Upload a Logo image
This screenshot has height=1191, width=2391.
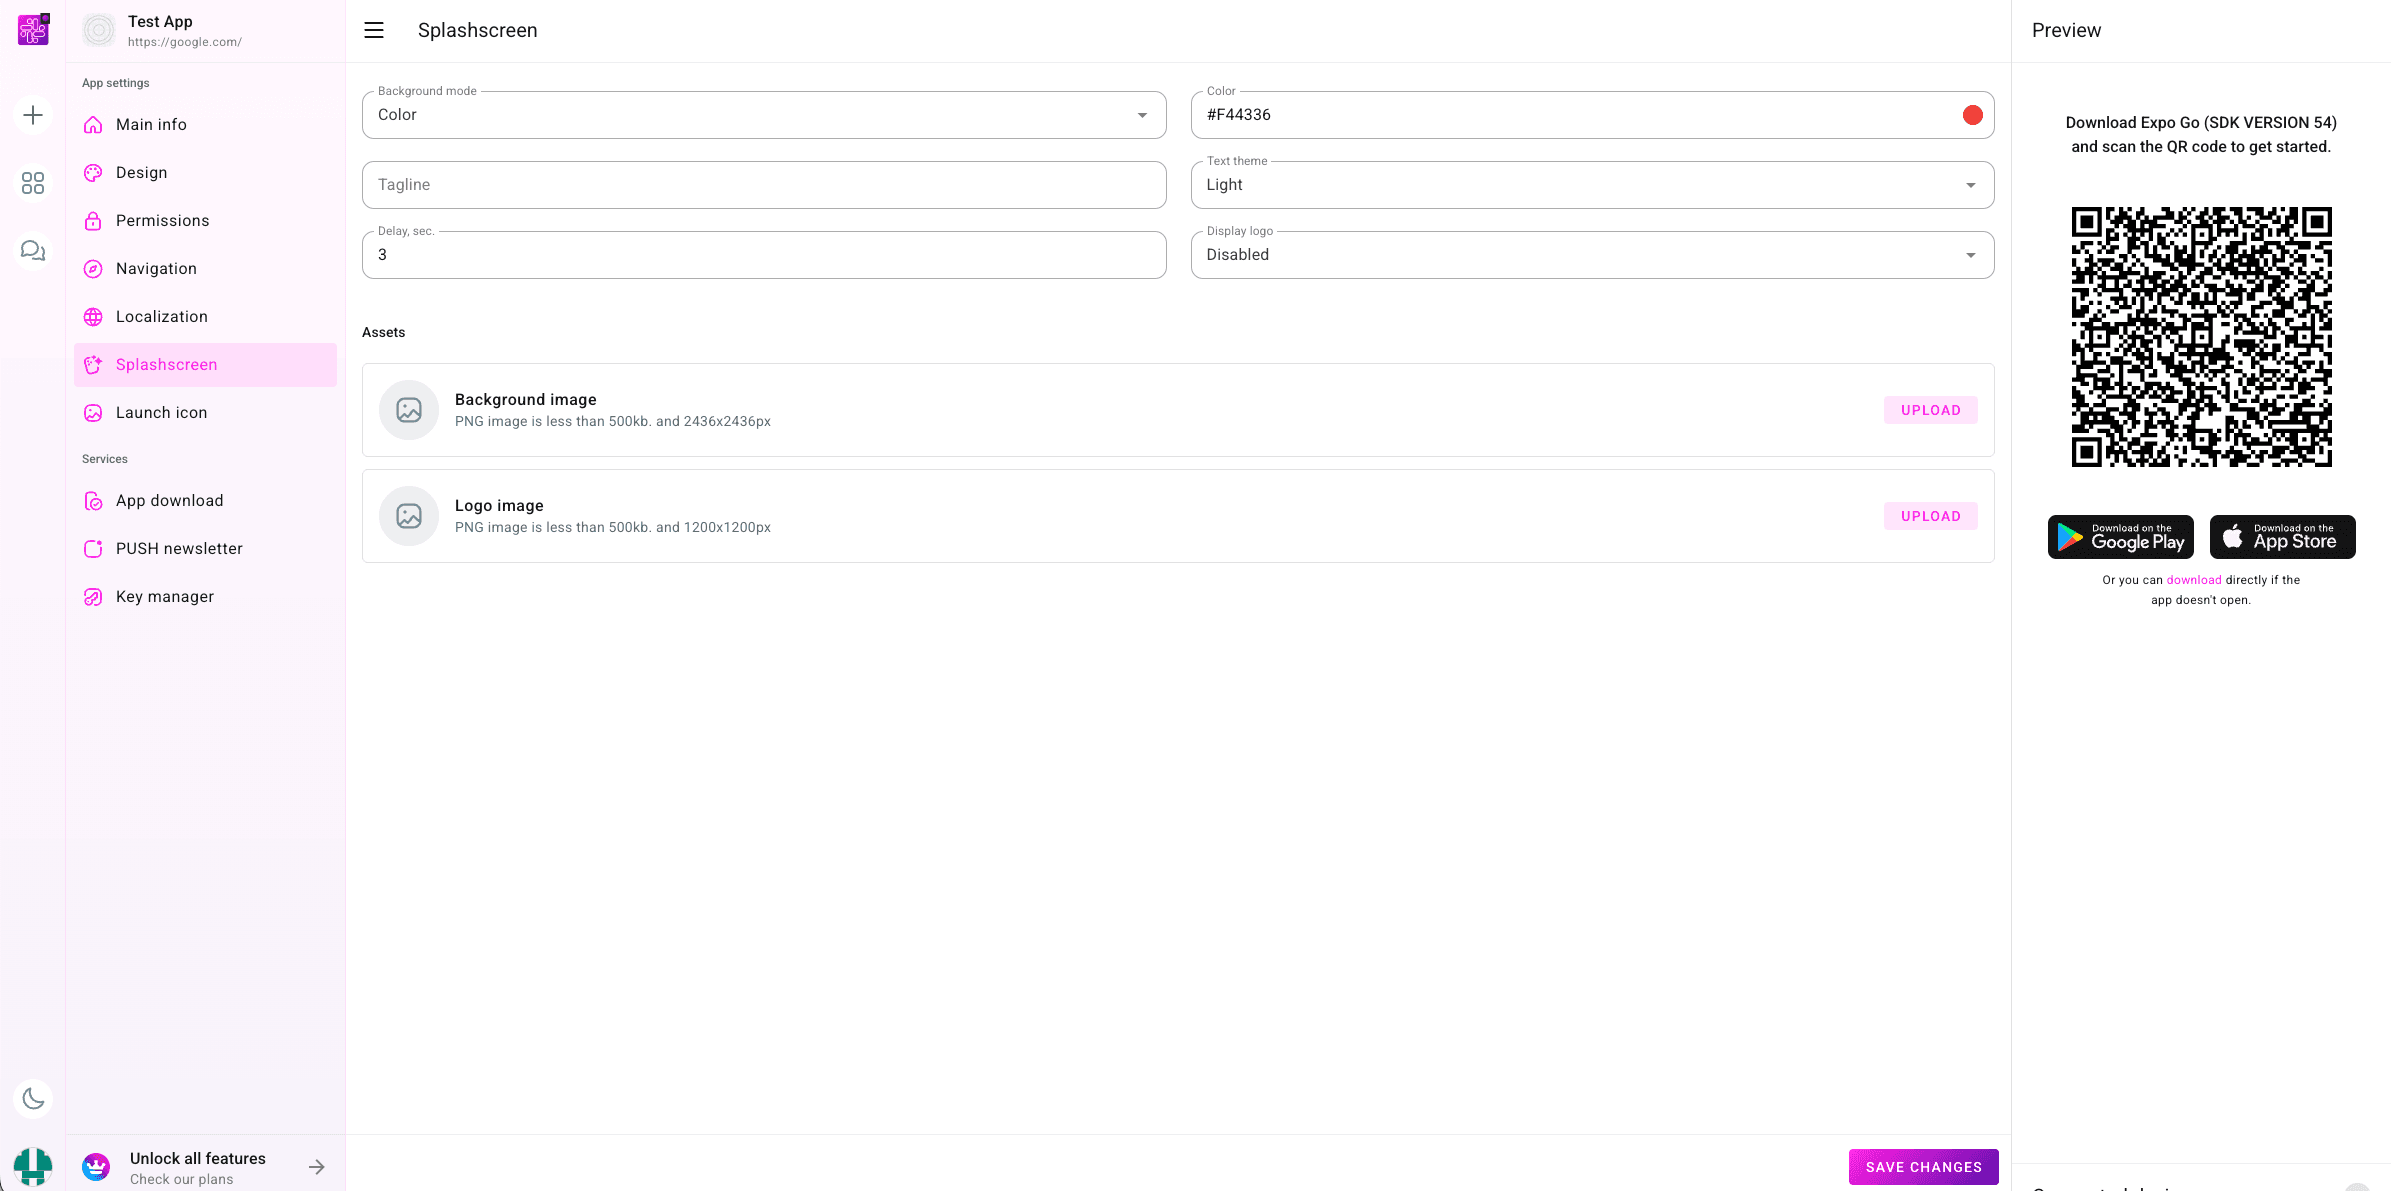pyautogui.click(x=1930, y=516)
